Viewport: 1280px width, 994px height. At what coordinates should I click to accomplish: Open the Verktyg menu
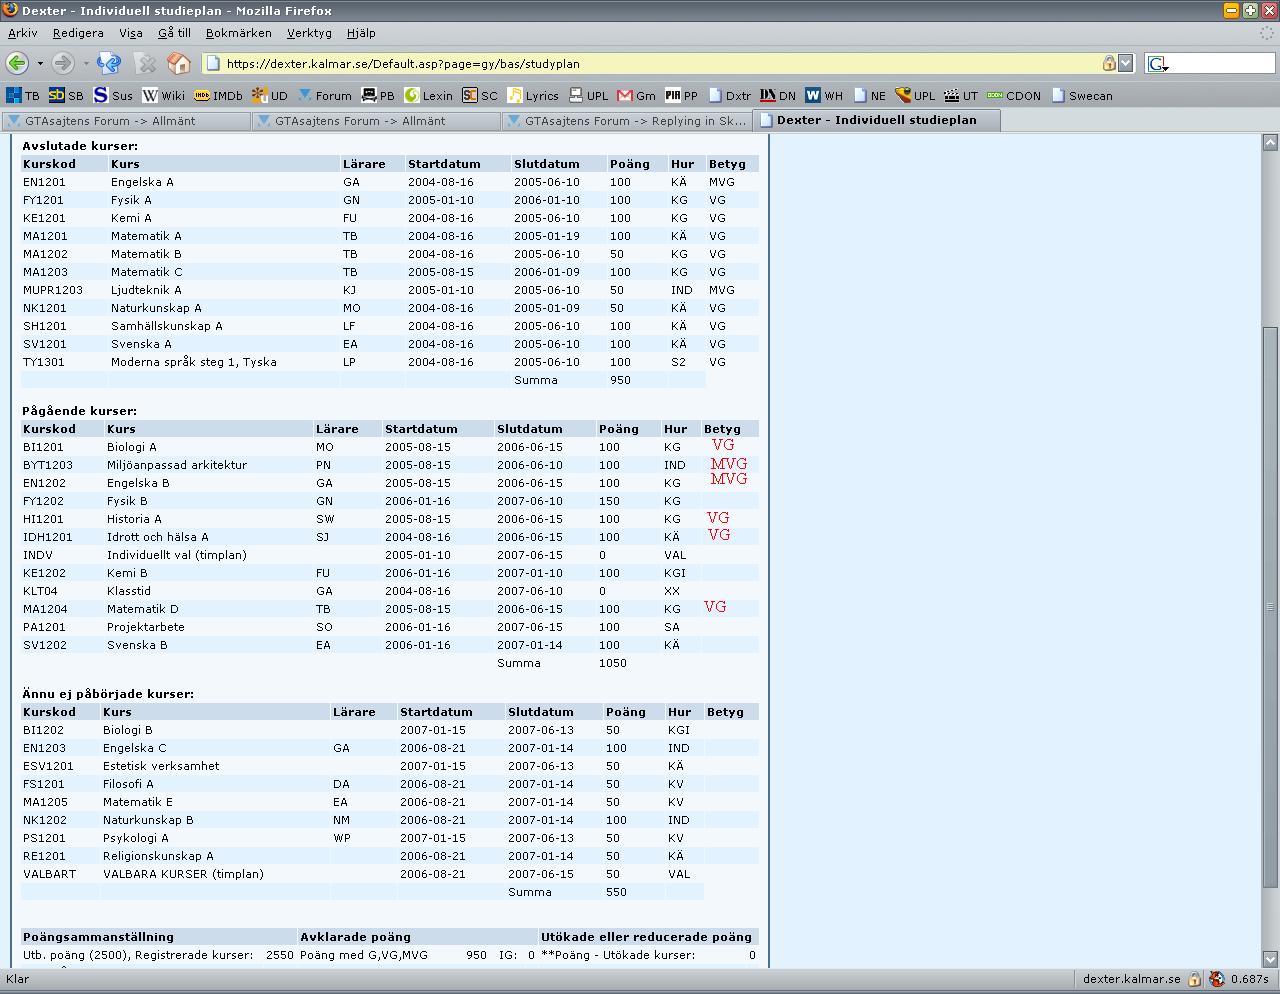[x=309, y=33]
